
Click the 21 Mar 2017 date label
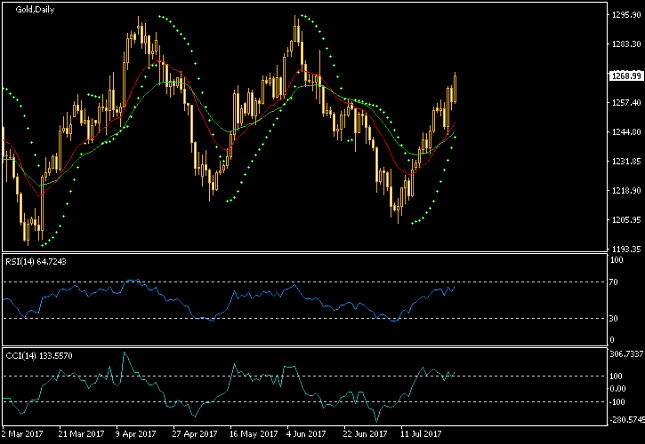pos(81,434)
